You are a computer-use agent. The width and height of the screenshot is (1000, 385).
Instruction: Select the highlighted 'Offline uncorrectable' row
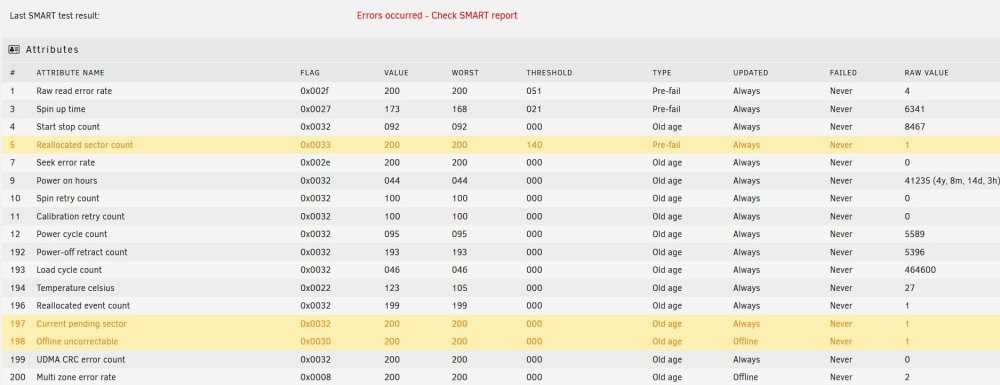pos(500,341)
